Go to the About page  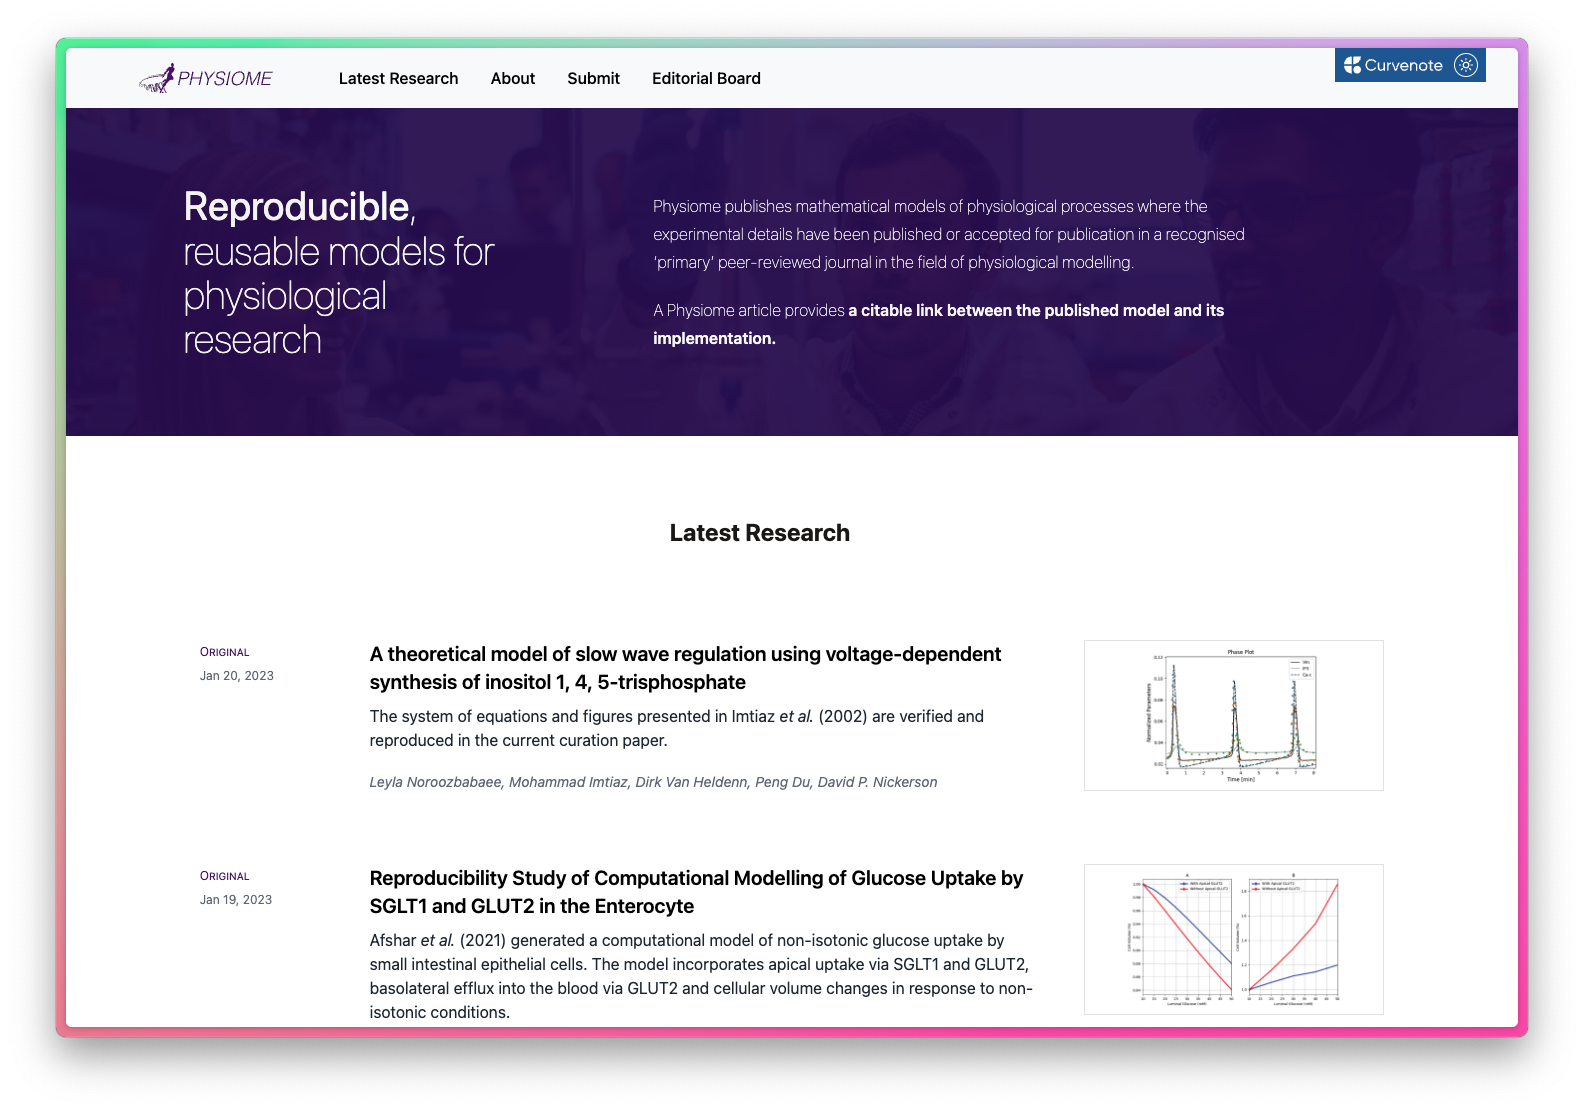512,78
